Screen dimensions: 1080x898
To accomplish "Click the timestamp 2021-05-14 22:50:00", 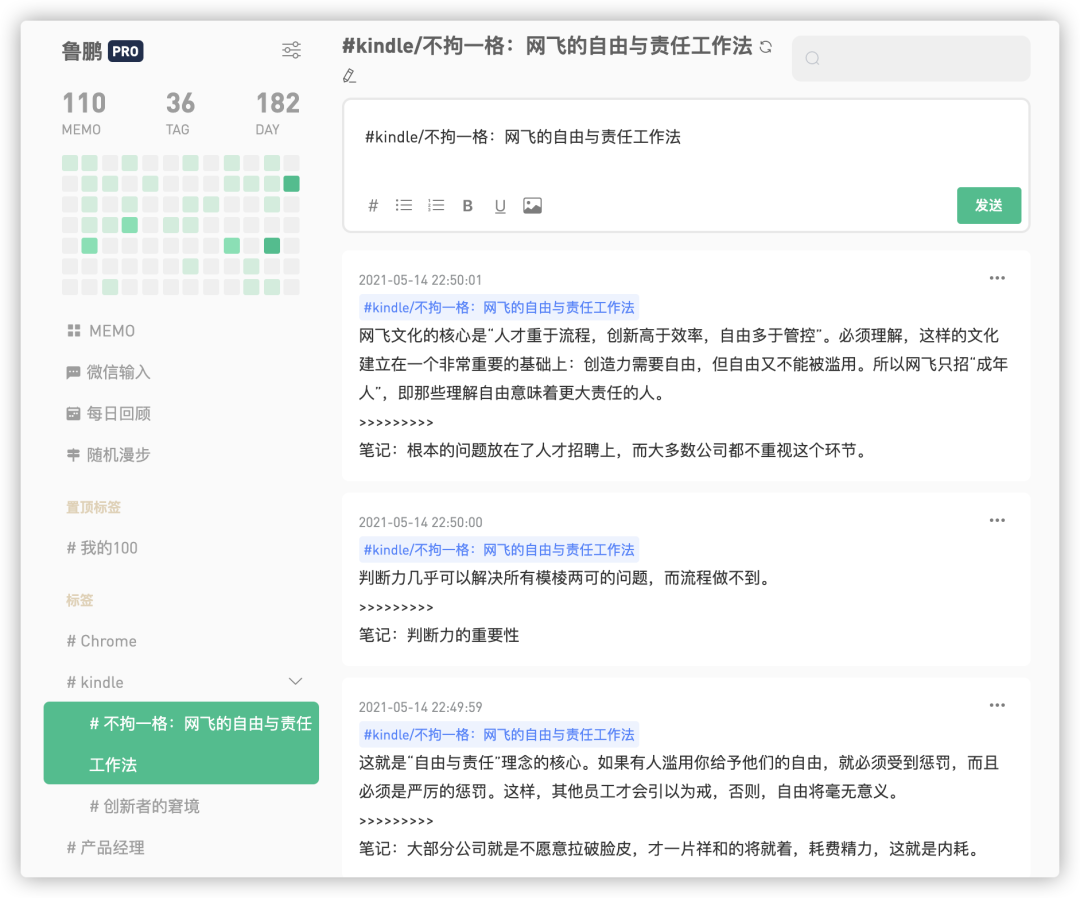I will tap(420, 523).
